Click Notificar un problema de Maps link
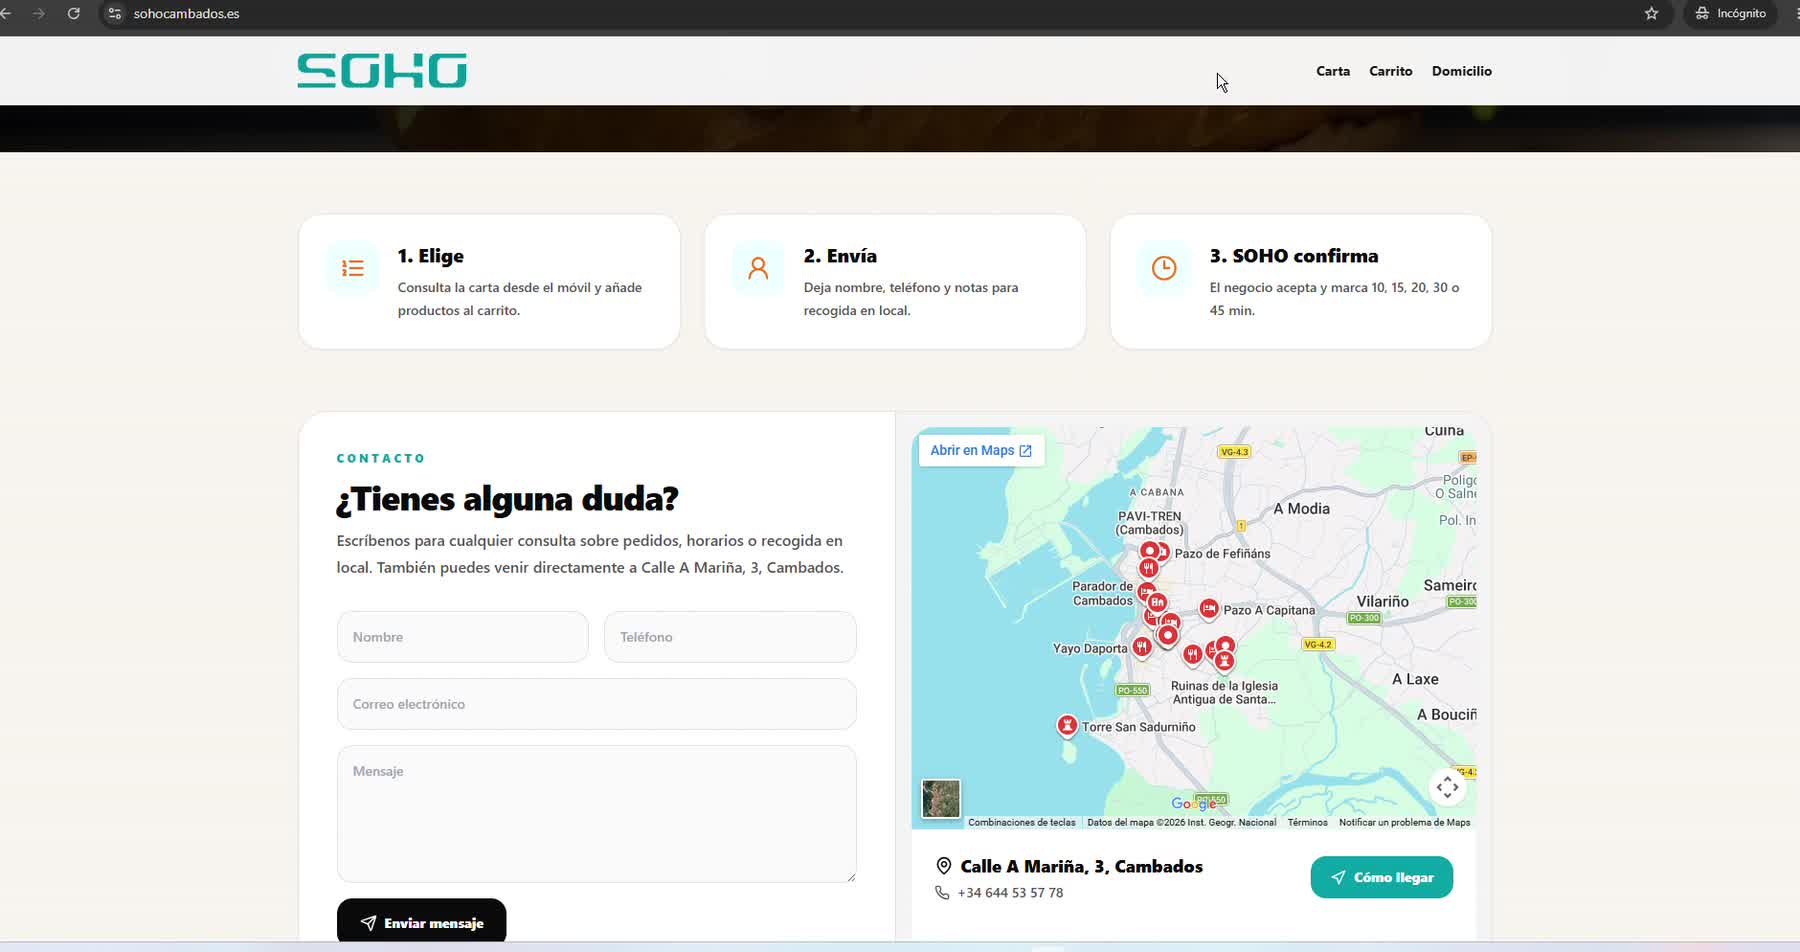 [1405, 822]
